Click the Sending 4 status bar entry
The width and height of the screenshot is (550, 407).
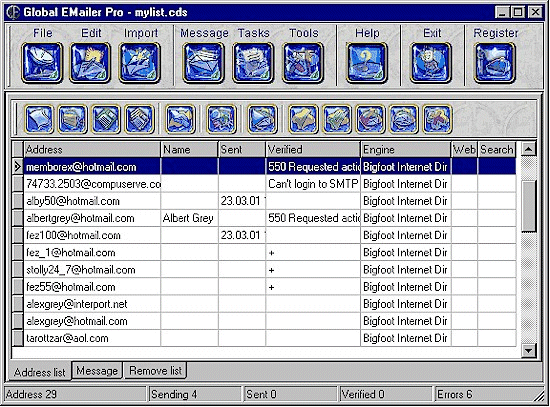point(195,394)
